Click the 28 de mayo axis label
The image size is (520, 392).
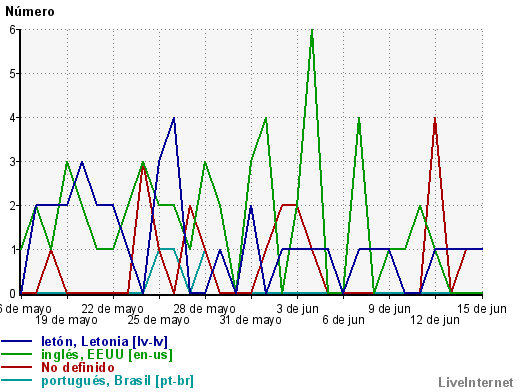pos(204,309)
